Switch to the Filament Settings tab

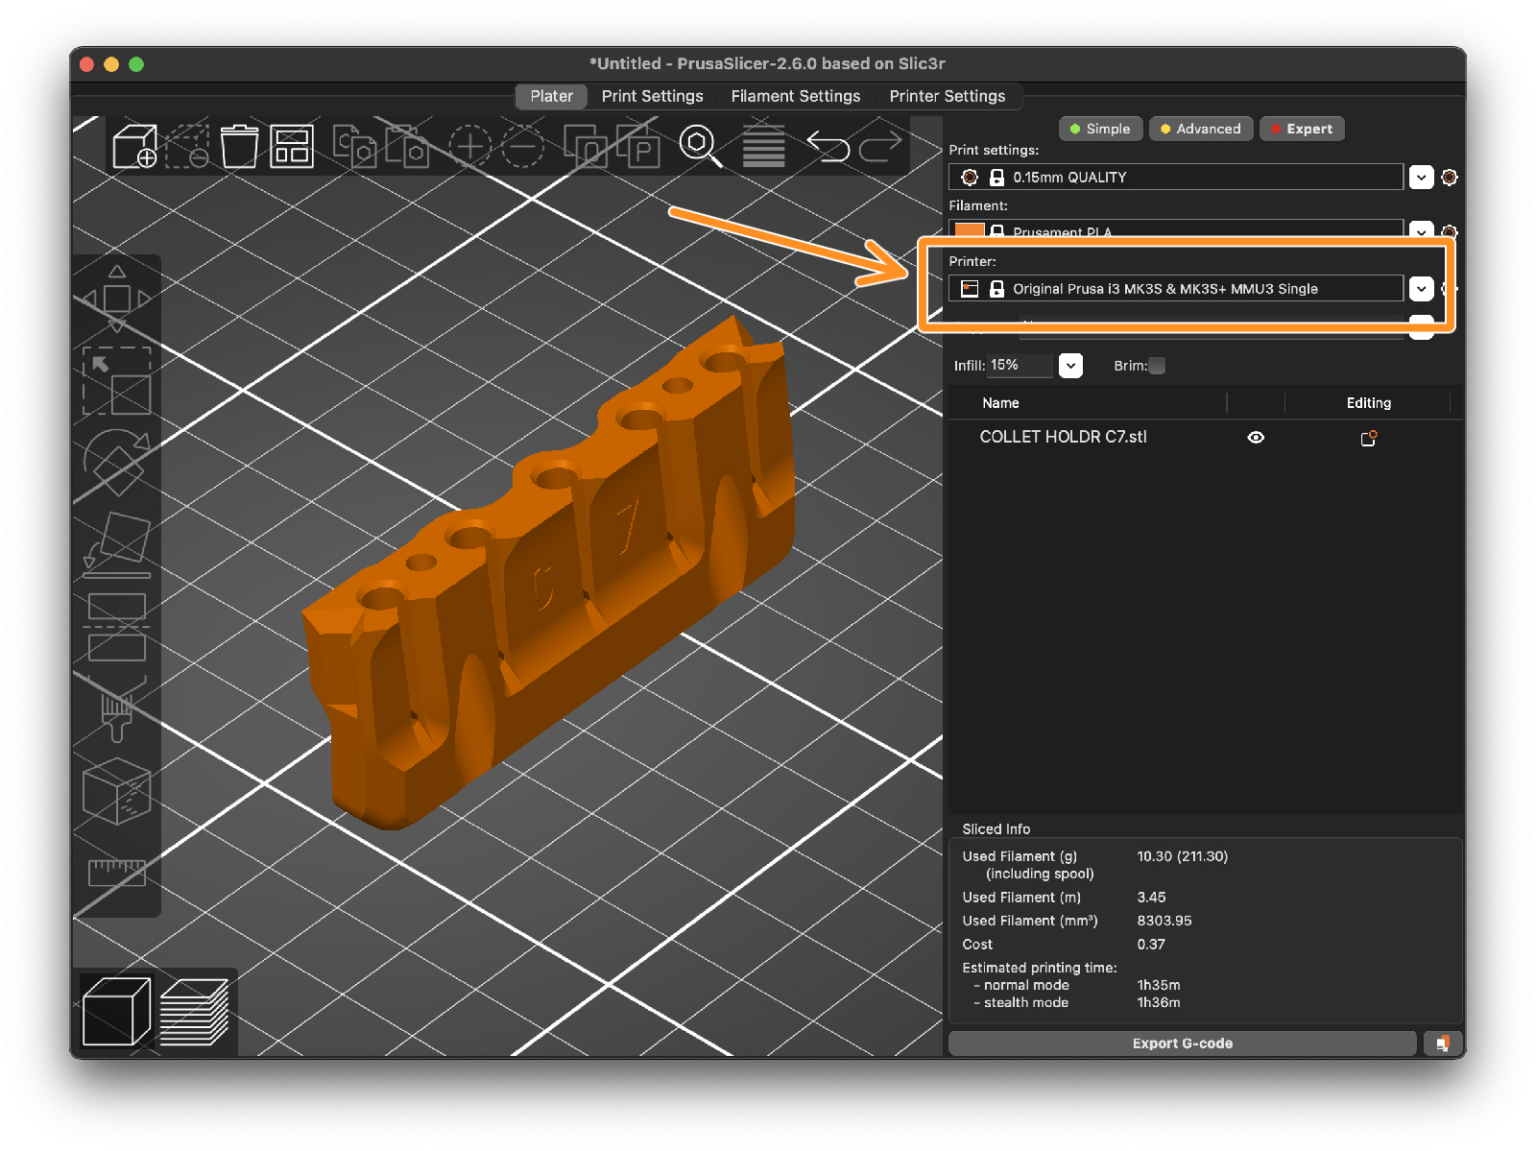[x=795, y=96]
